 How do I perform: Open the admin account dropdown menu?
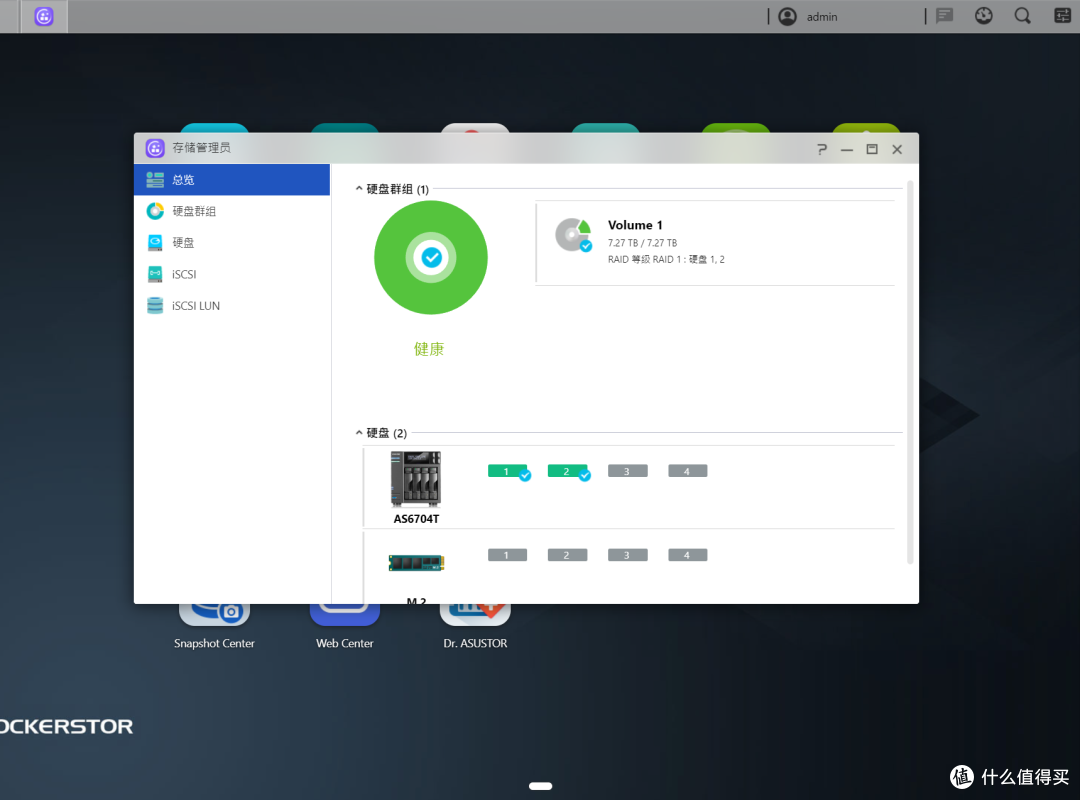(822, 16)
